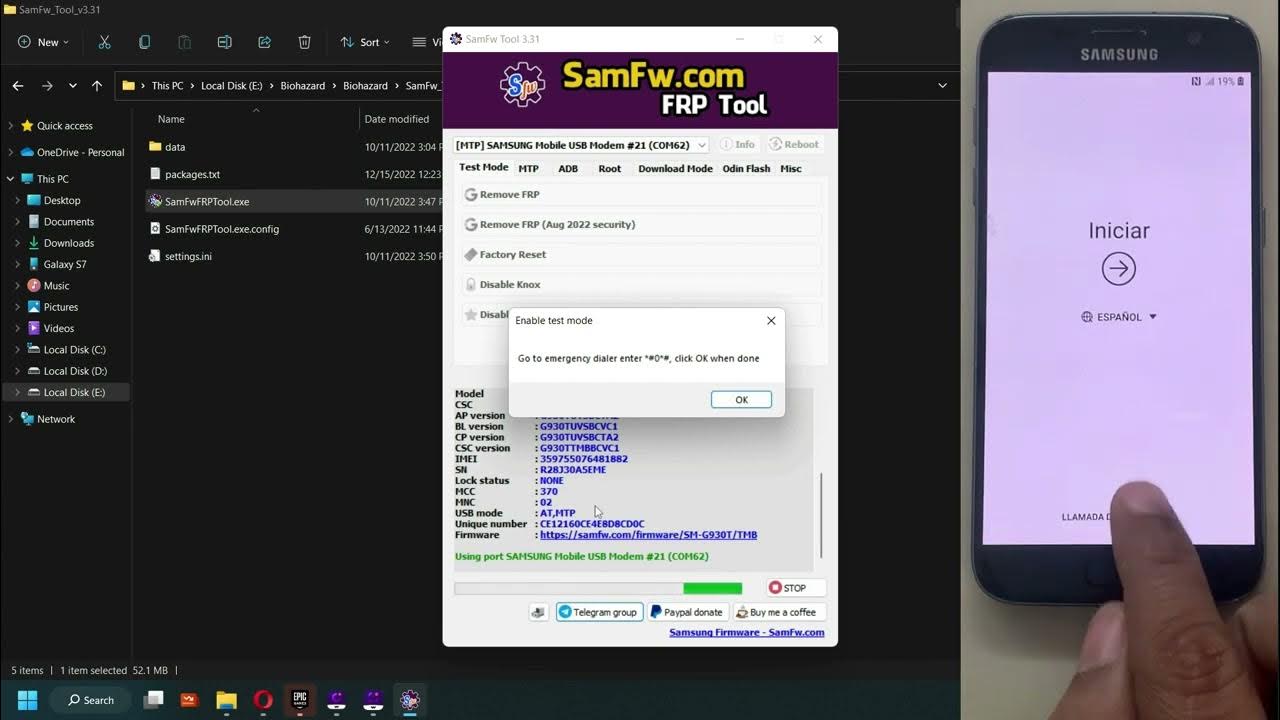Switch to the Misc tab
The width and height of the screenshot is (1280, 720).
(791, 168)
